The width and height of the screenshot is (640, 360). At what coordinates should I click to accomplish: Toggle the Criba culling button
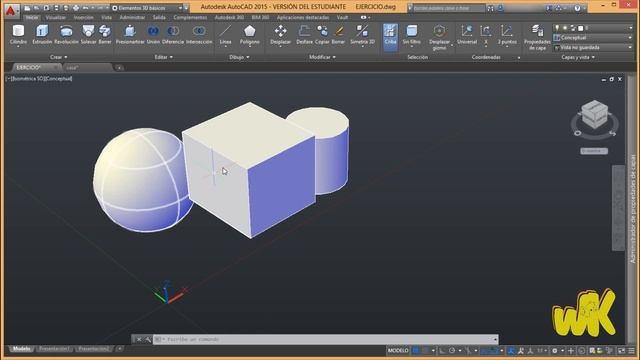390,36
